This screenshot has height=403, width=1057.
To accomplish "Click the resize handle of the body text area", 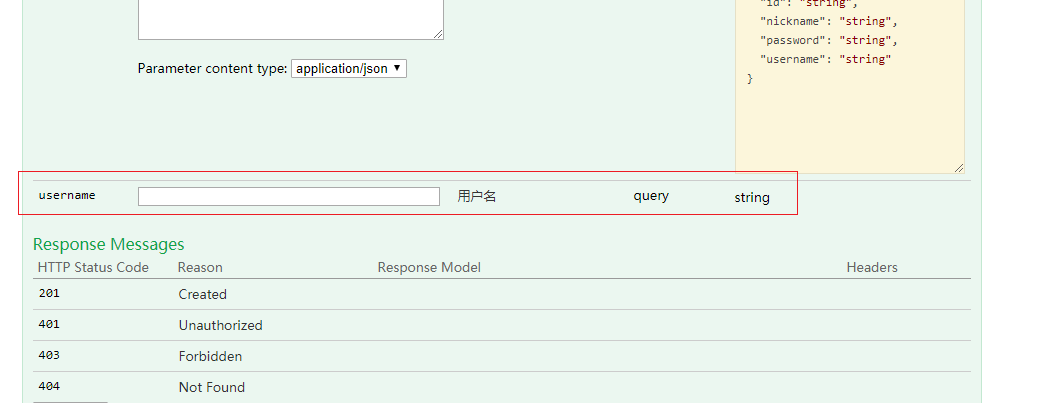I will (x=438, y=34).
